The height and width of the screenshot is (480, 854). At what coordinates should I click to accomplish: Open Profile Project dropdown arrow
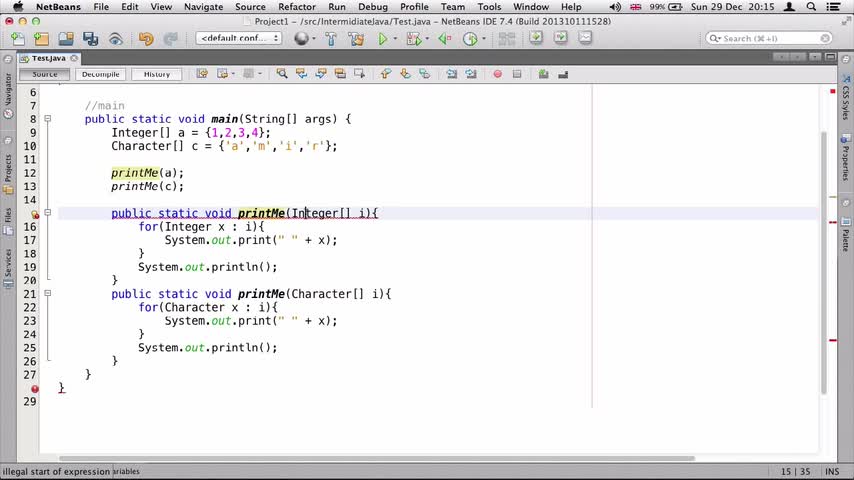[x=484, y=39]
